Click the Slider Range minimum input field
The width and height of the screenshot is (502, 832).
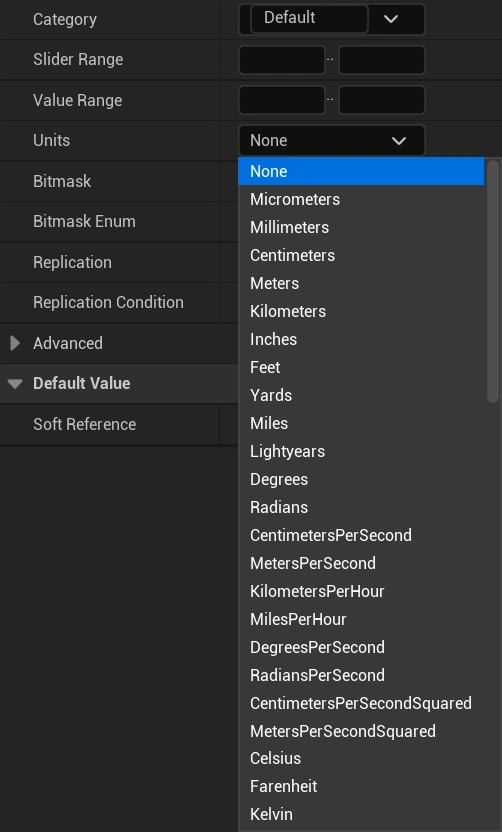(282, 59)
